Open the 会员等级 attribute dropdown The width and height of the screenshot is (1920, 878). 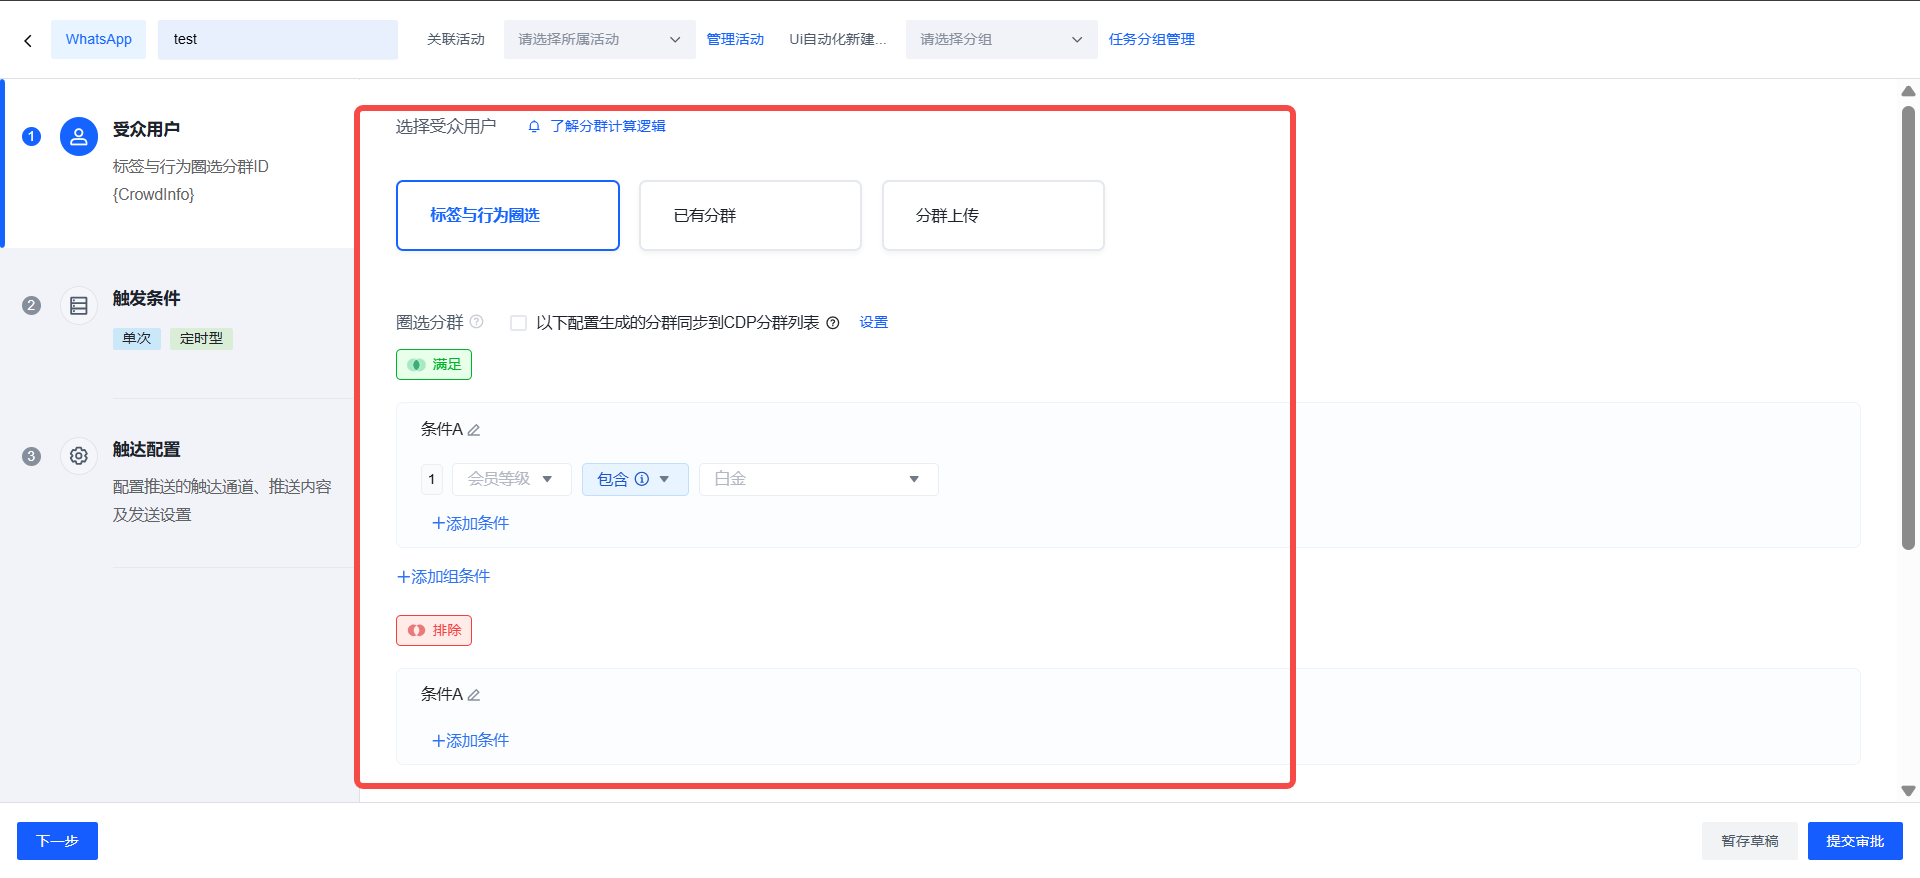tap(511, 479)
